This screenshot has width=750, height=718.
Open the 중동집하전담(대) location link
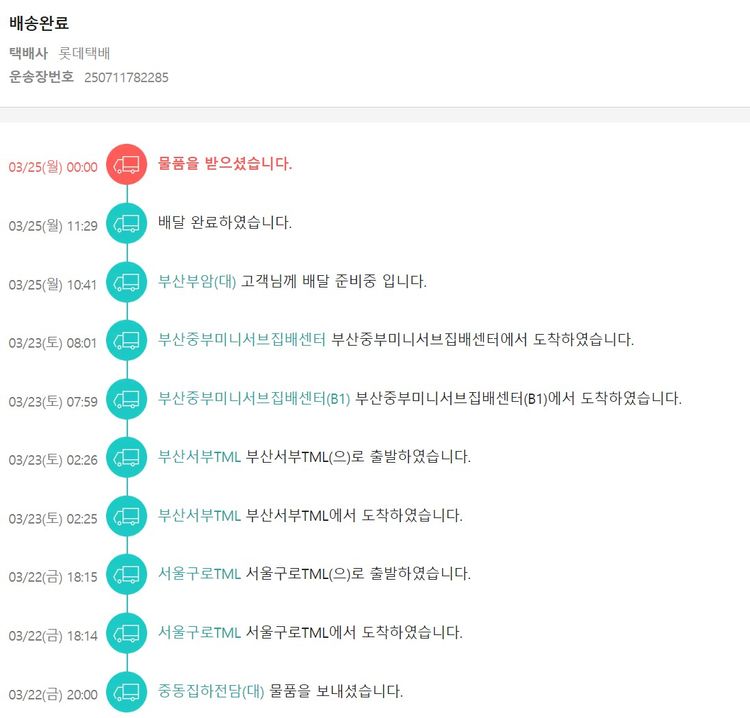(211, 691)
